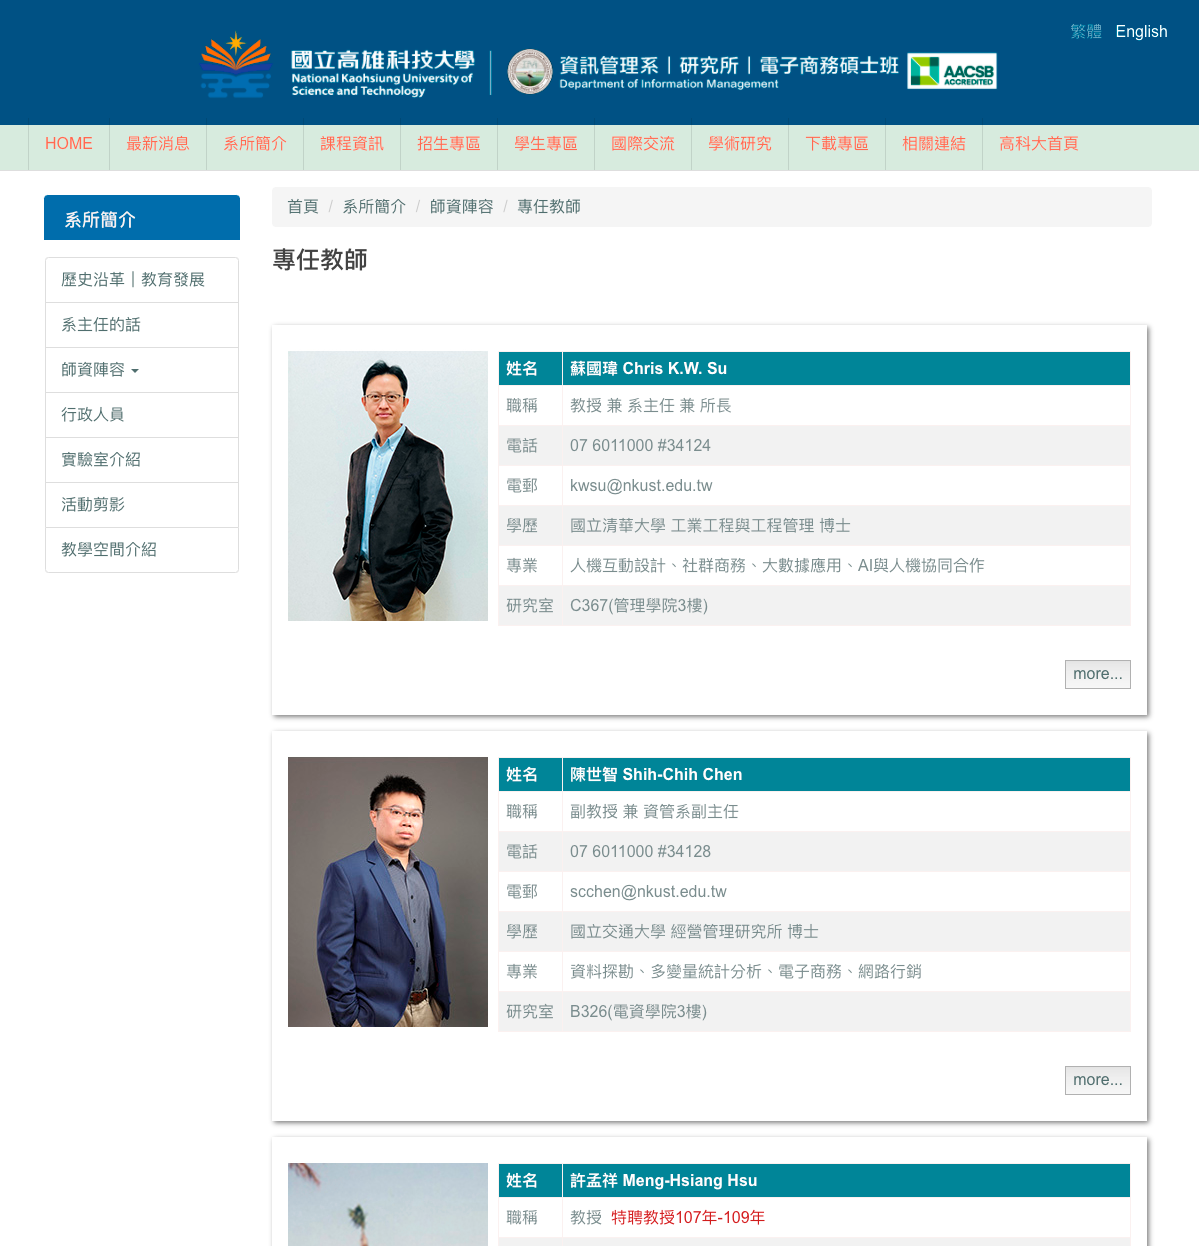1199x1246 pixels.
Task: Click phone 07 6011000 #34124
Action: 640,446
